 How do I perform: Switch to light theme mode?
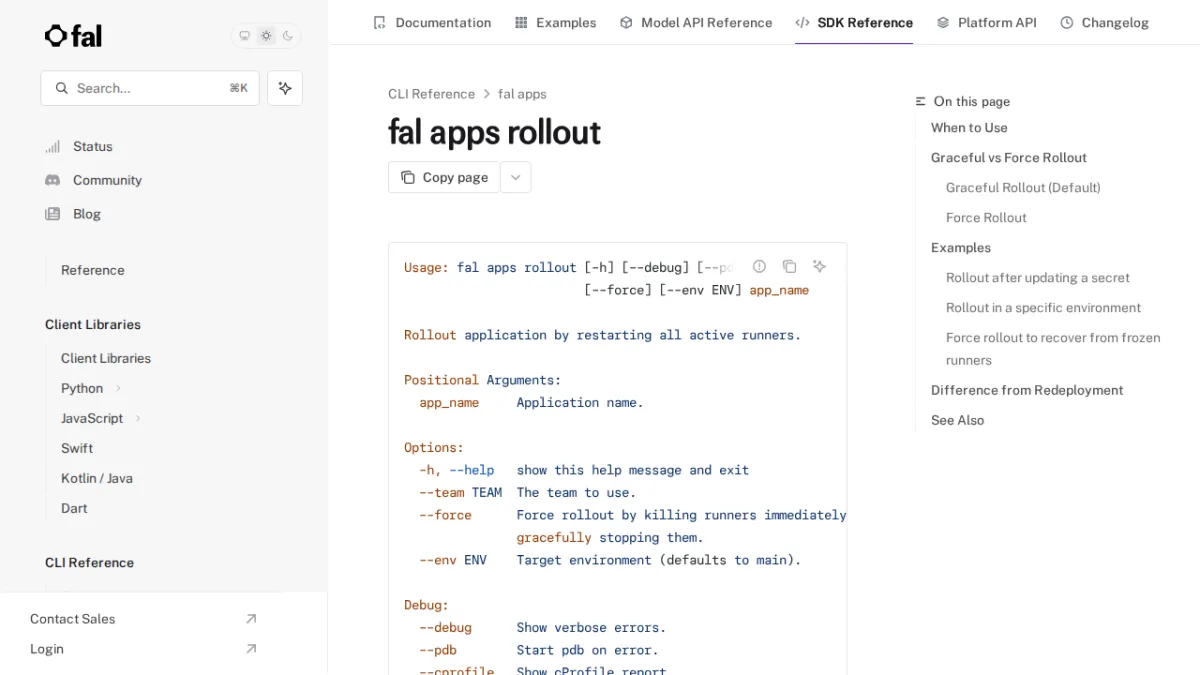pyautogui.click(x=266, y=36)
